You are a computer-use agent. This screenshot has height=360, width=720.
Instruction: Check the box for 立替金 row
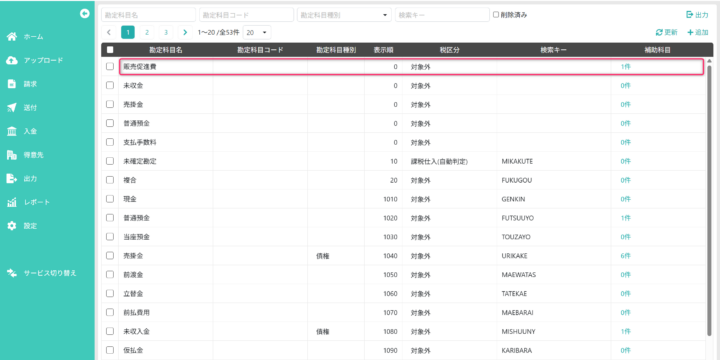click(110, 293)
